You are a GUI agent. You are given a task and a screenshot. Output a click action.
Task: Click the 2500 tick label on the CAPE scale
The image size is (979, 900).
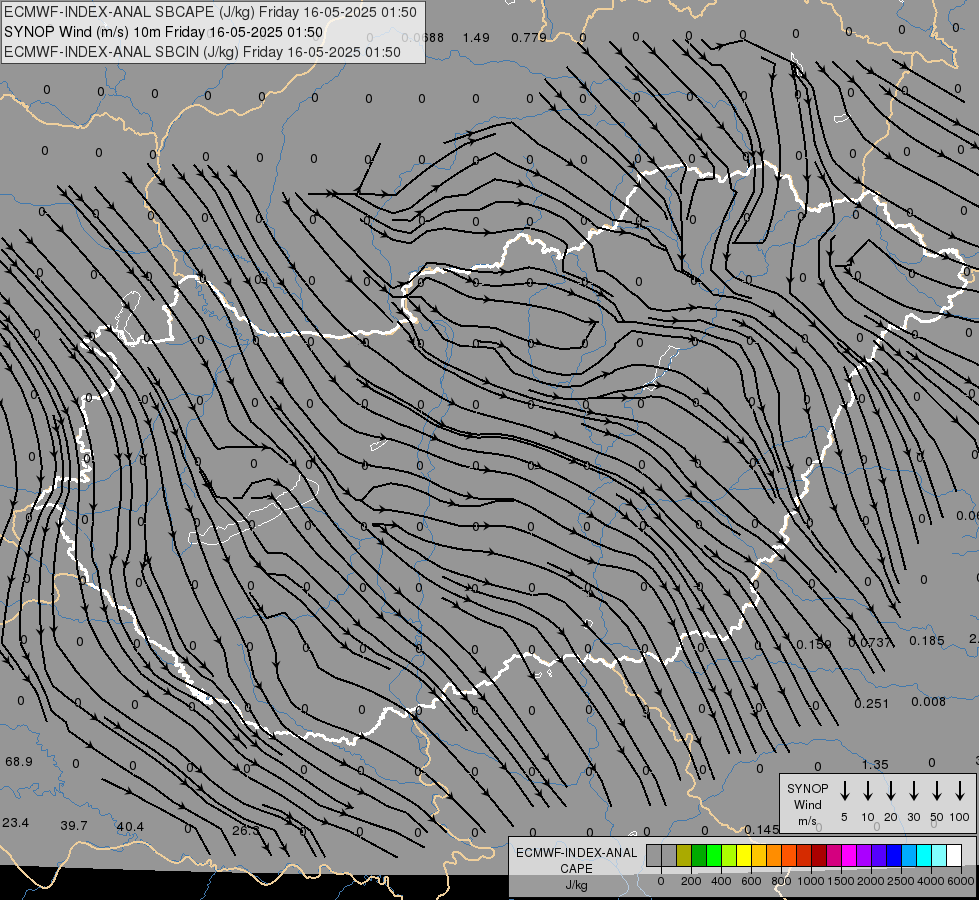(x=901, y=881)
